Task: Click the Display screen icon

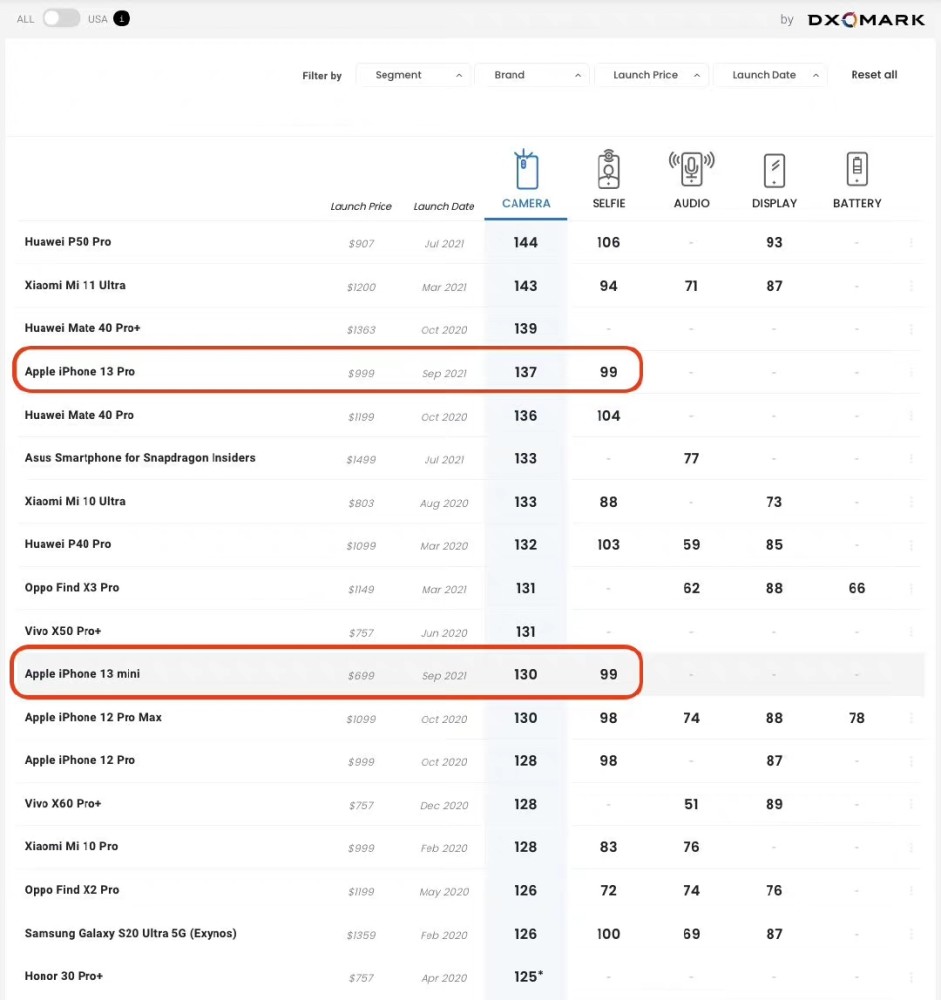Action: (774, 170)
